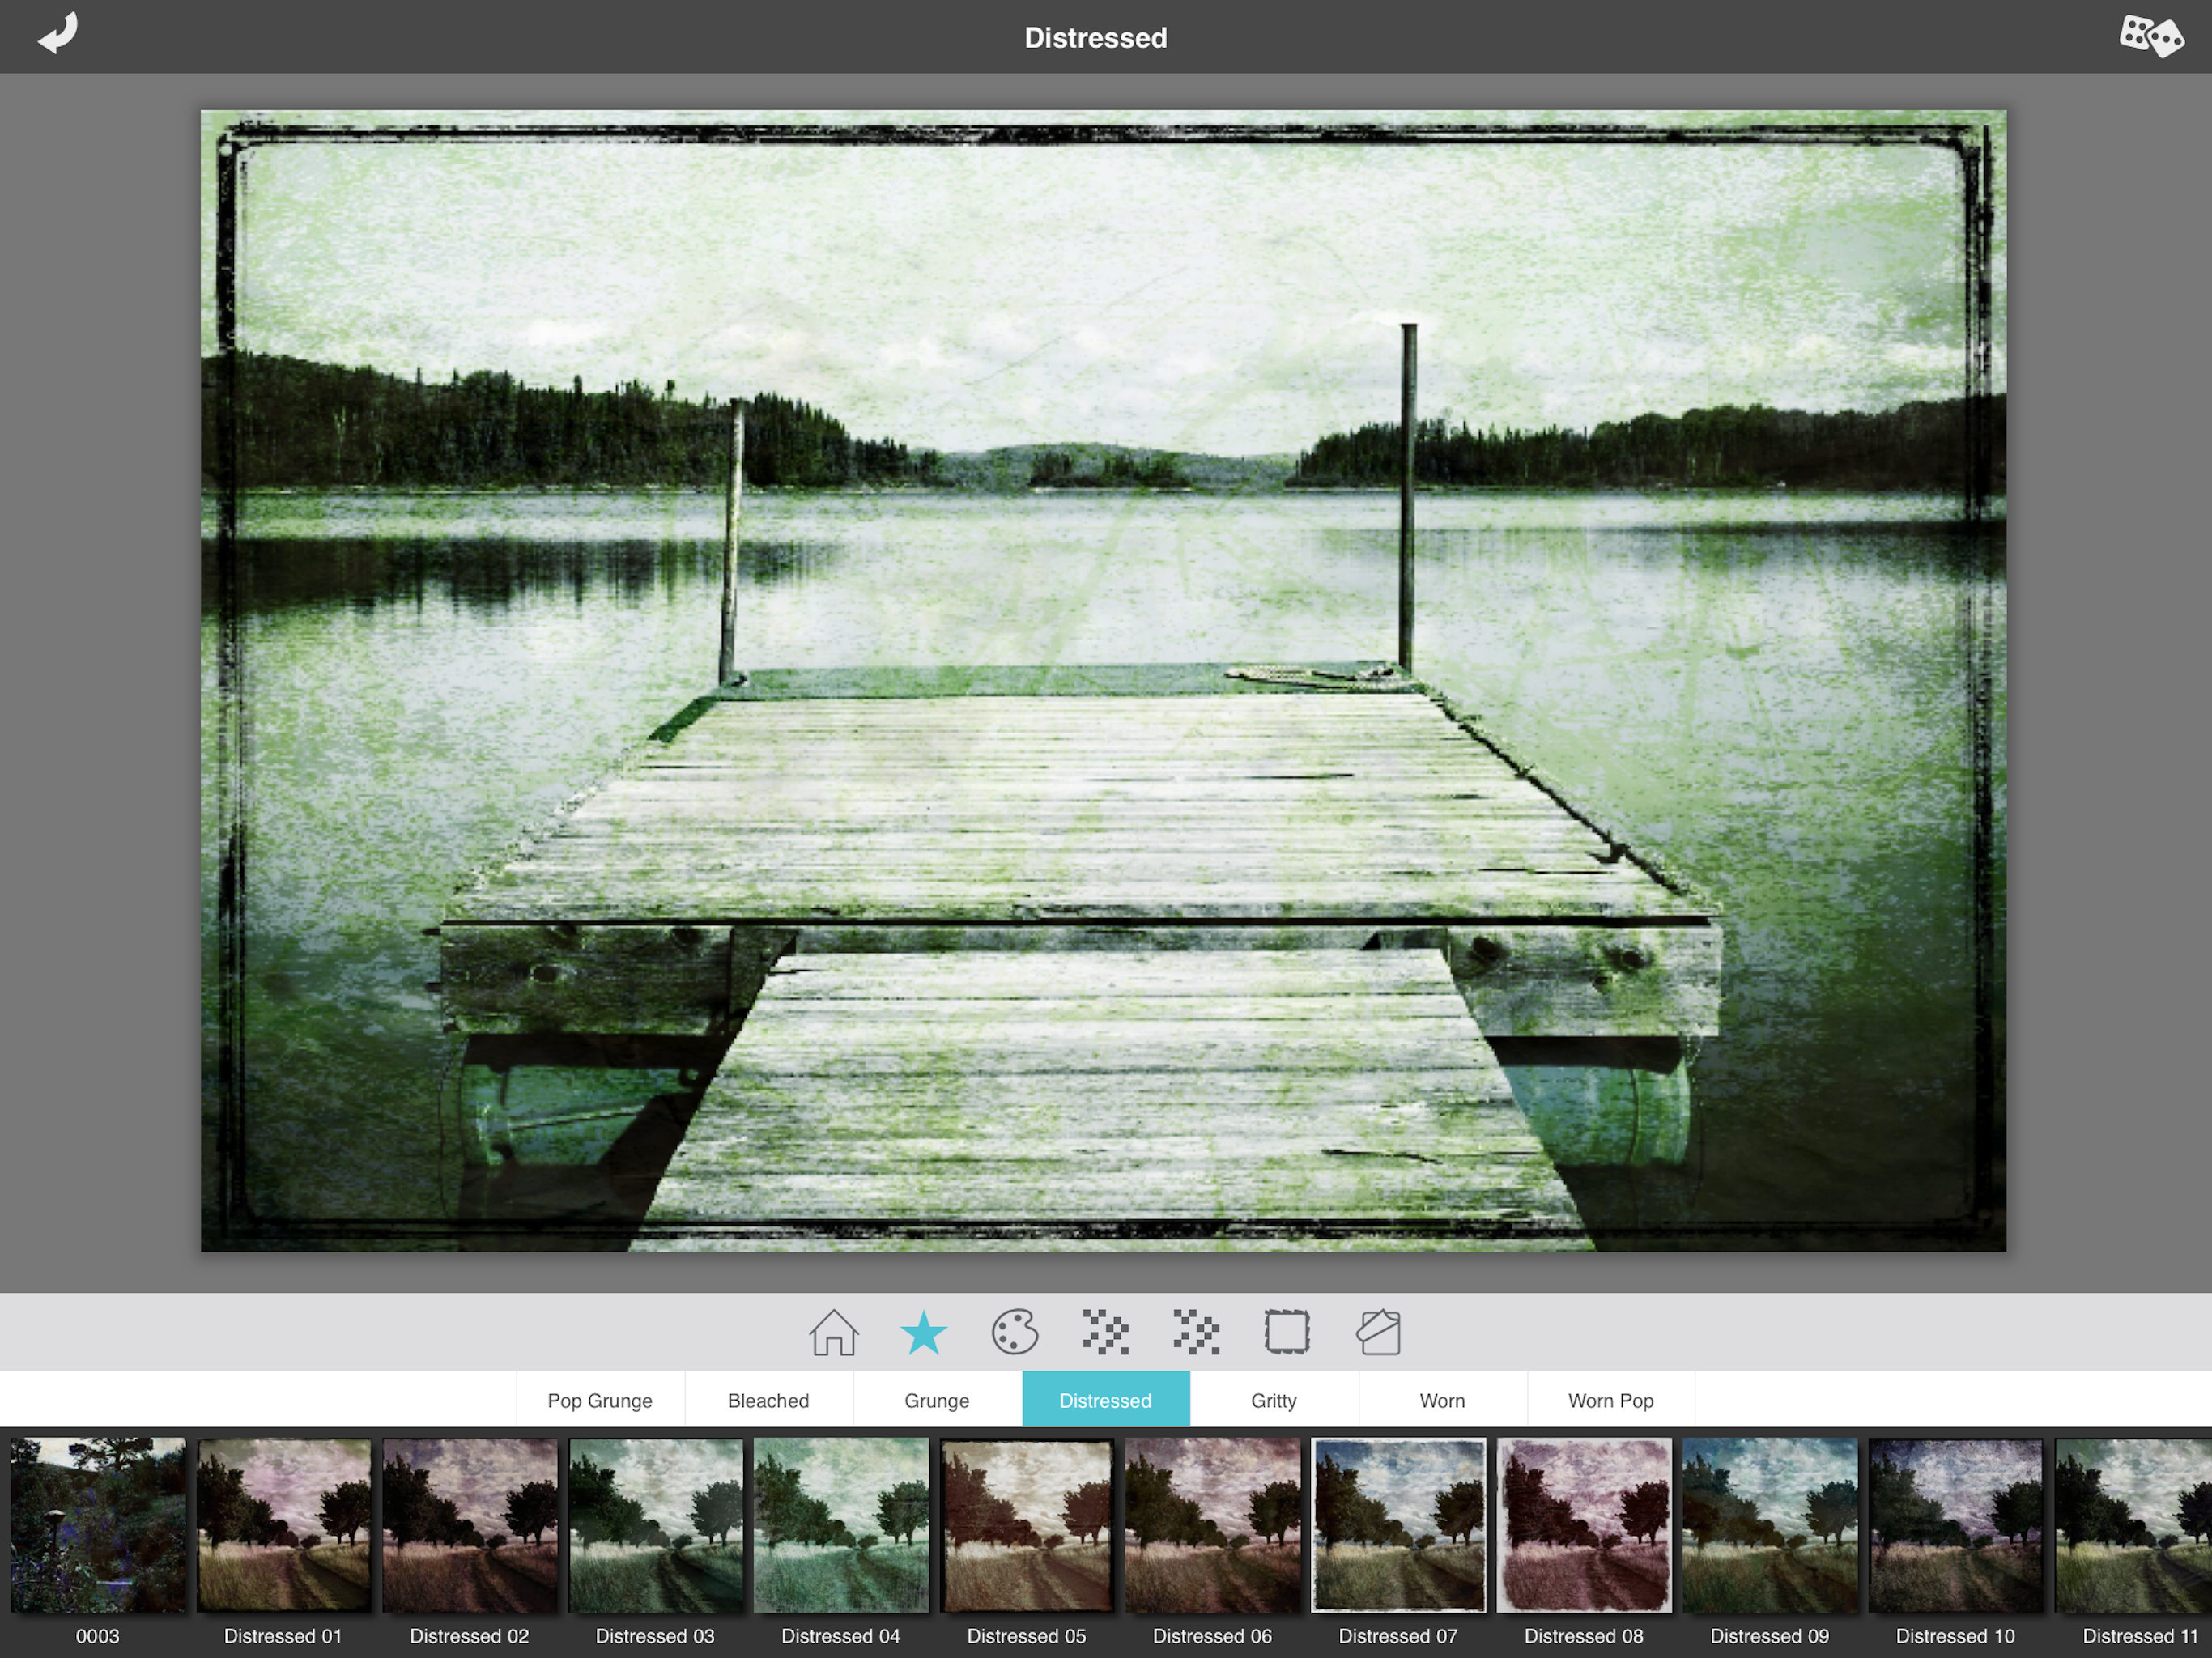Screen dimensions: 2212x1658
Task: Pick the Distressed 10 preset thumbnail
Action: (1955, 1525)
